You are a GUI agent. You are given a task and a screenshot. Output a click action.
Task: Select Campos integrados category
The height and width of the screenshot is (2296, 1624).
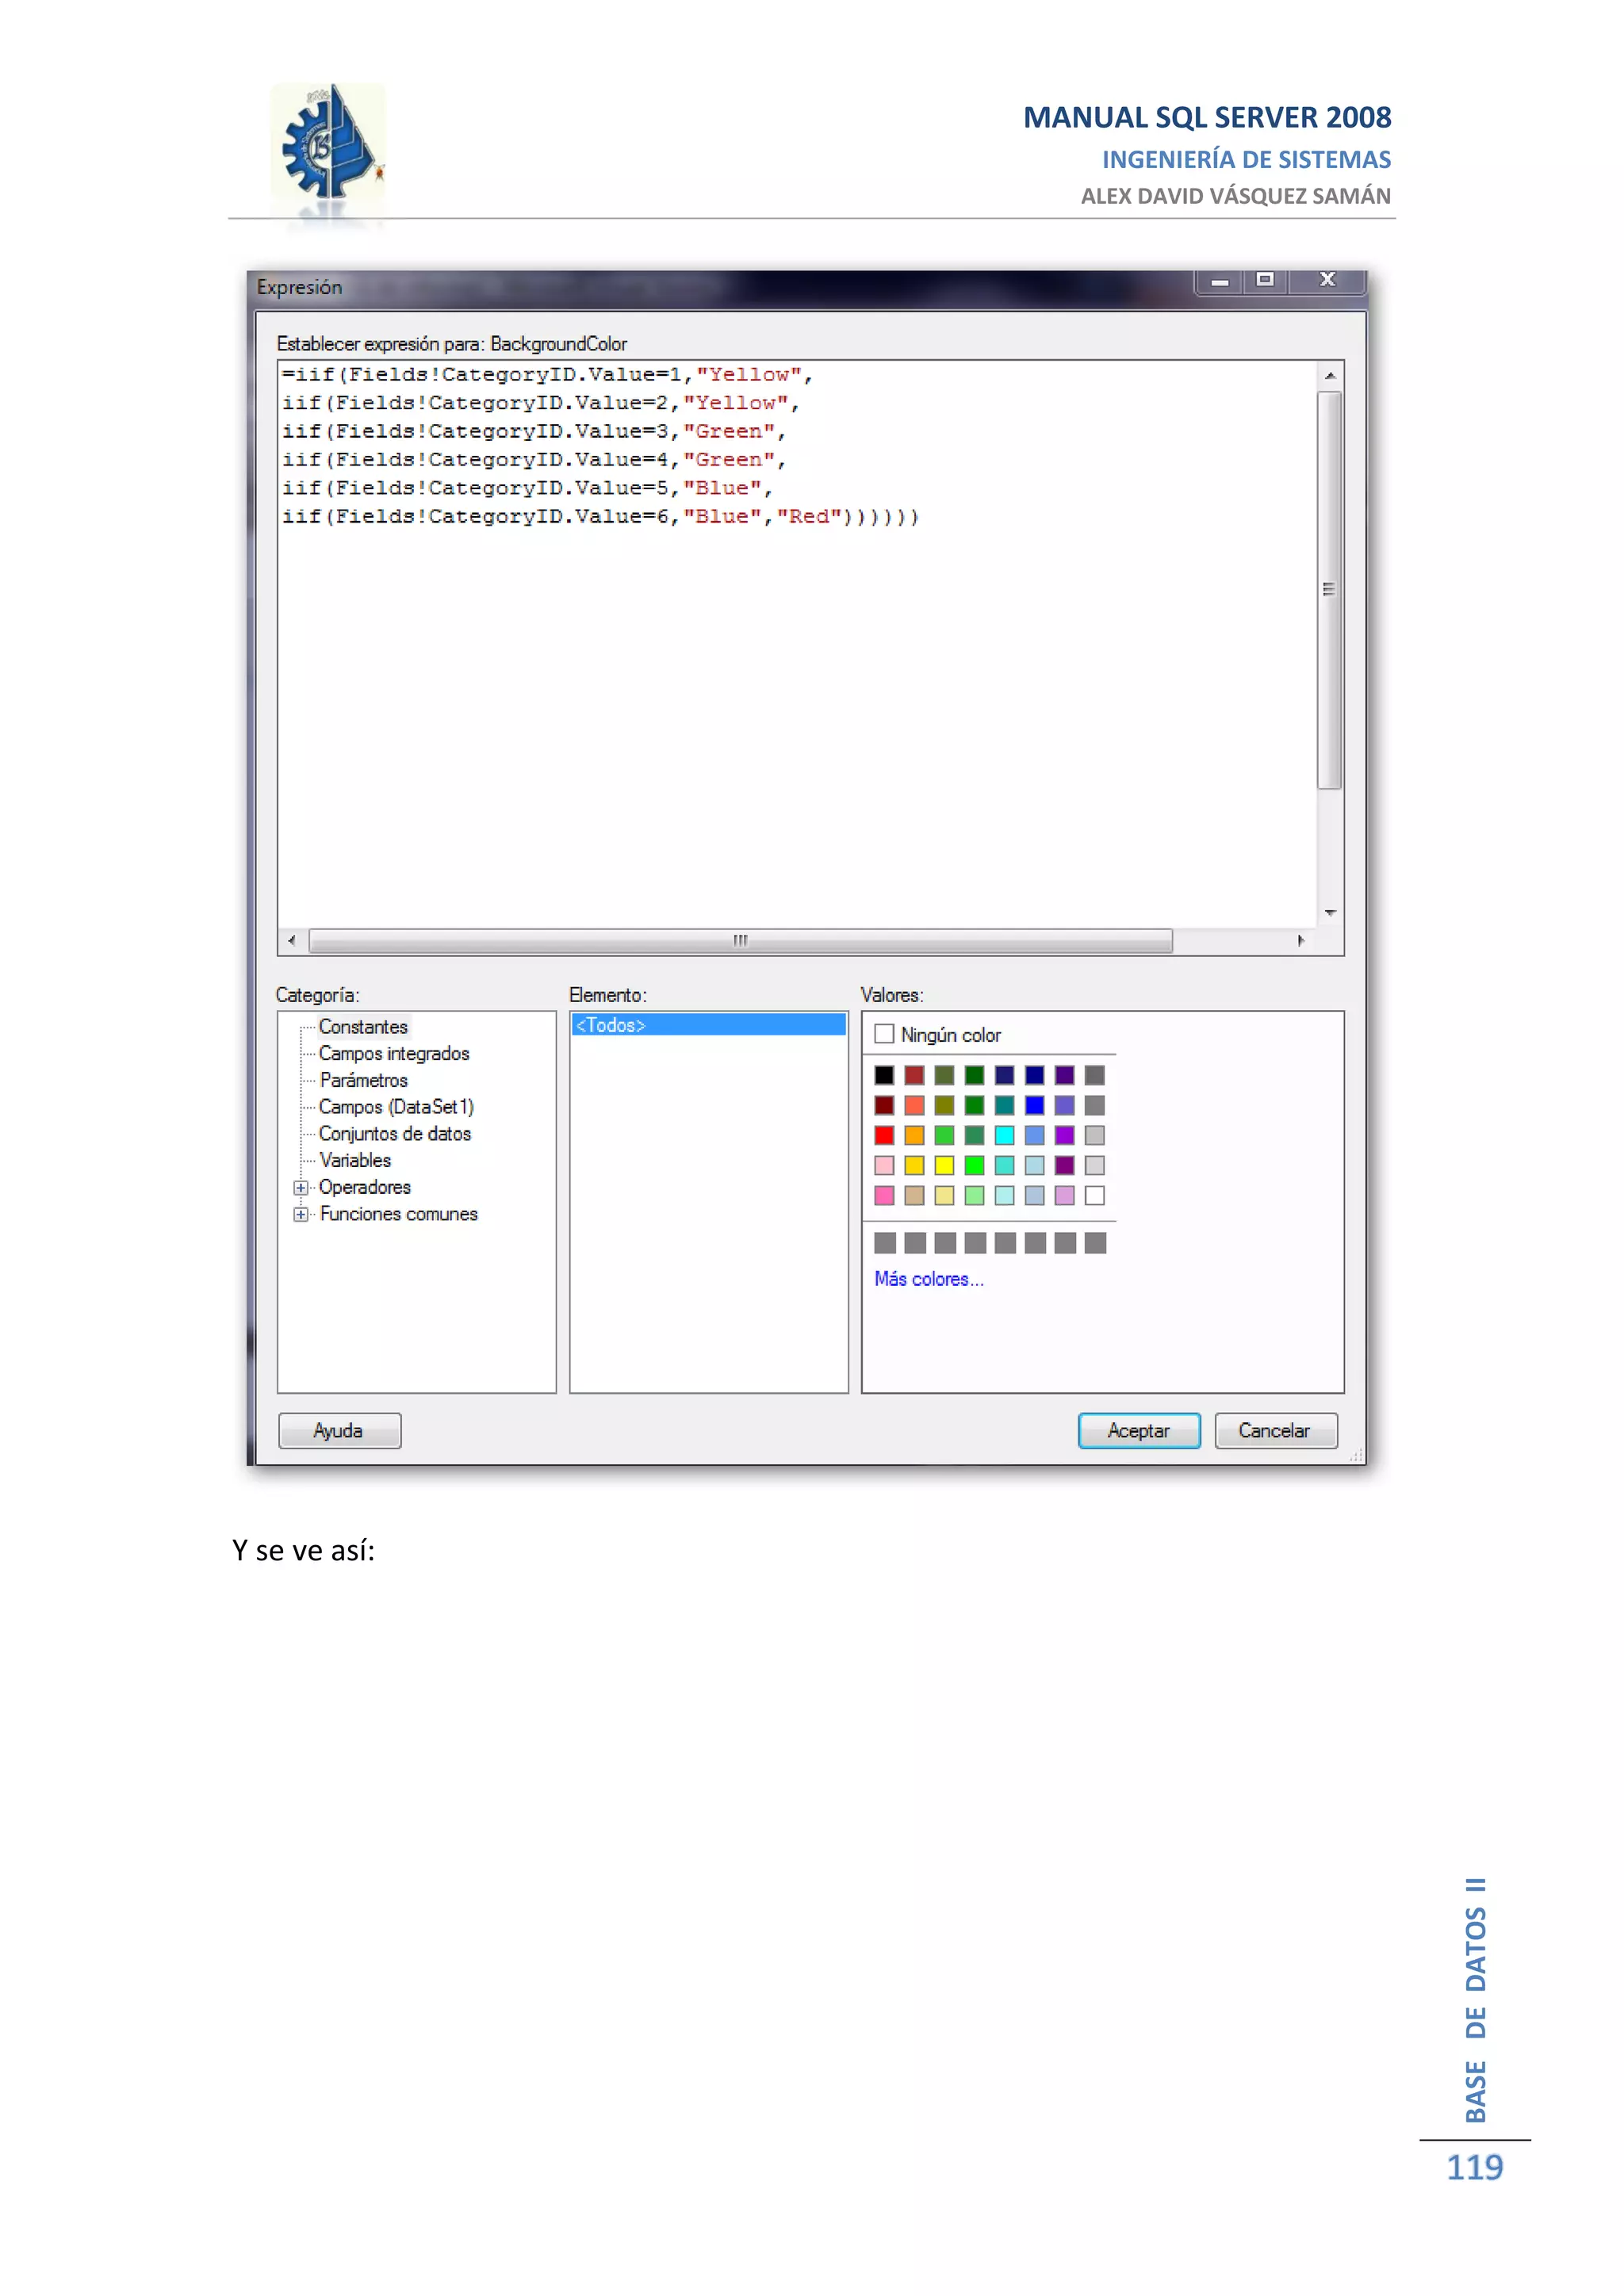[394, 1054]
